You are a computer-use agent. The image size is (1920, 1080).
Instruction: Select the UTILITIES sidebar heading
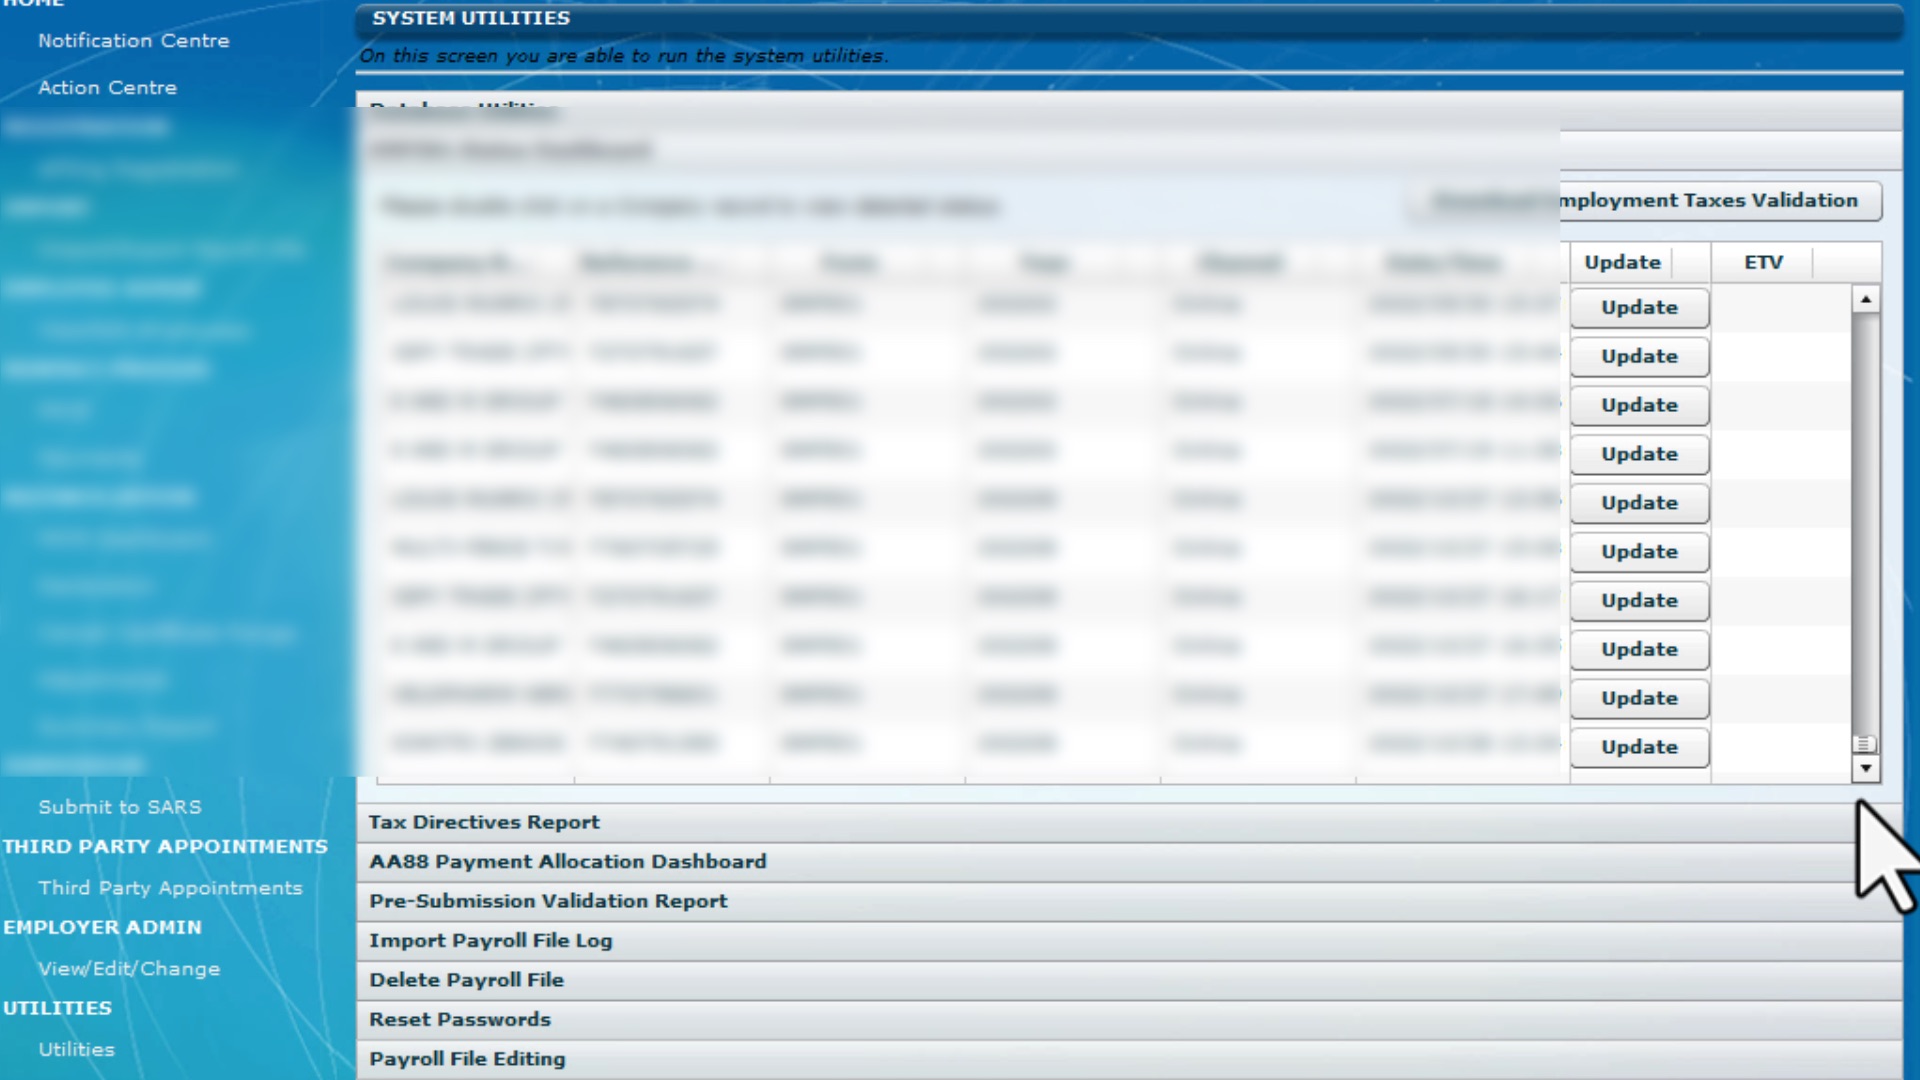coord(57,1009)
